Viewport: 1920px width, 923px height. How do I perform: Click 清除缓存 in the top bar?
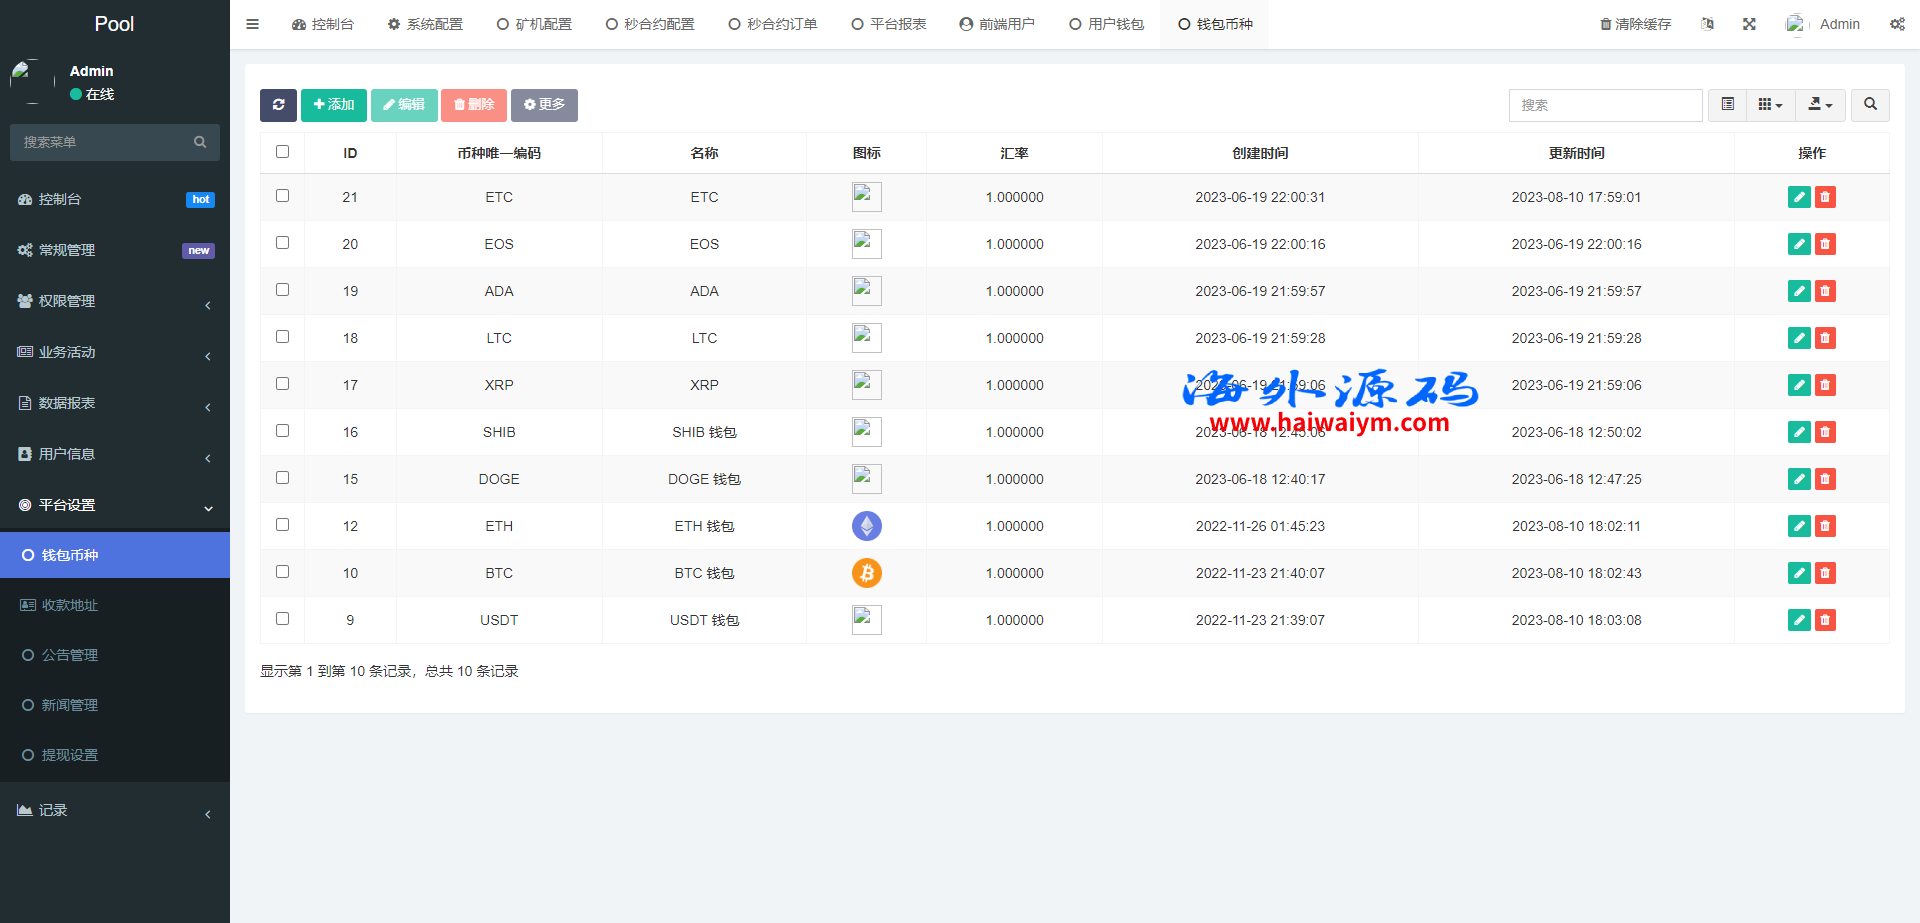1635,24
